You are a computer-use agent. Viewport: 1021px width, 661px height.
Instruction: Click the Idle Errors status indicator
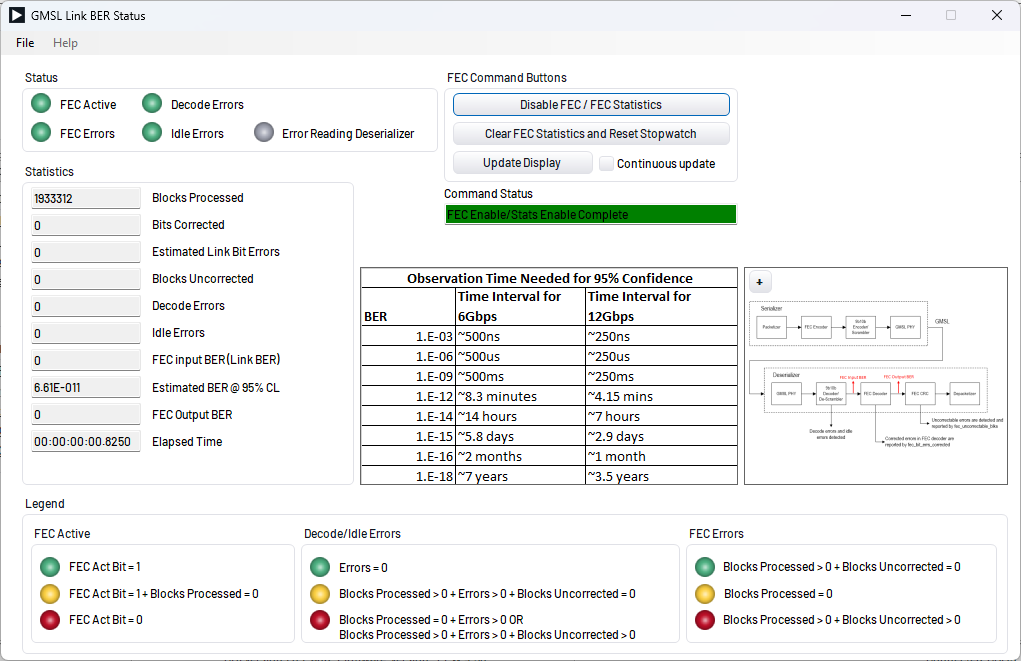152,132
